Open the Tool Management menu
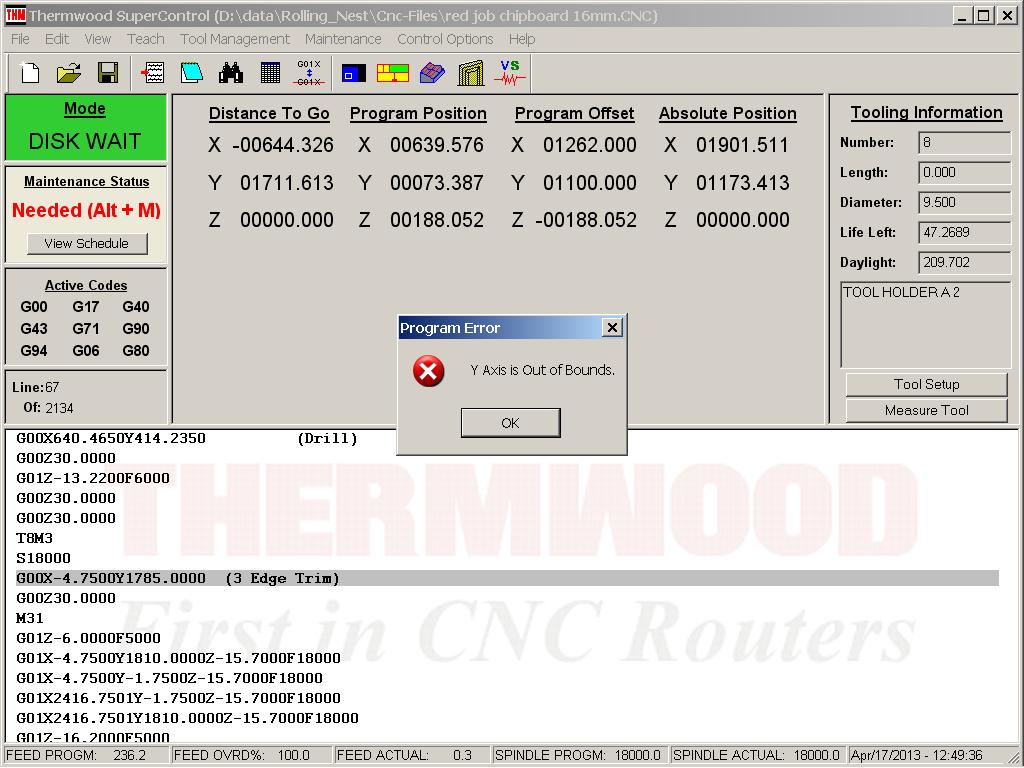The width and height of the screenshot is (1024, 768). [234, 39]
